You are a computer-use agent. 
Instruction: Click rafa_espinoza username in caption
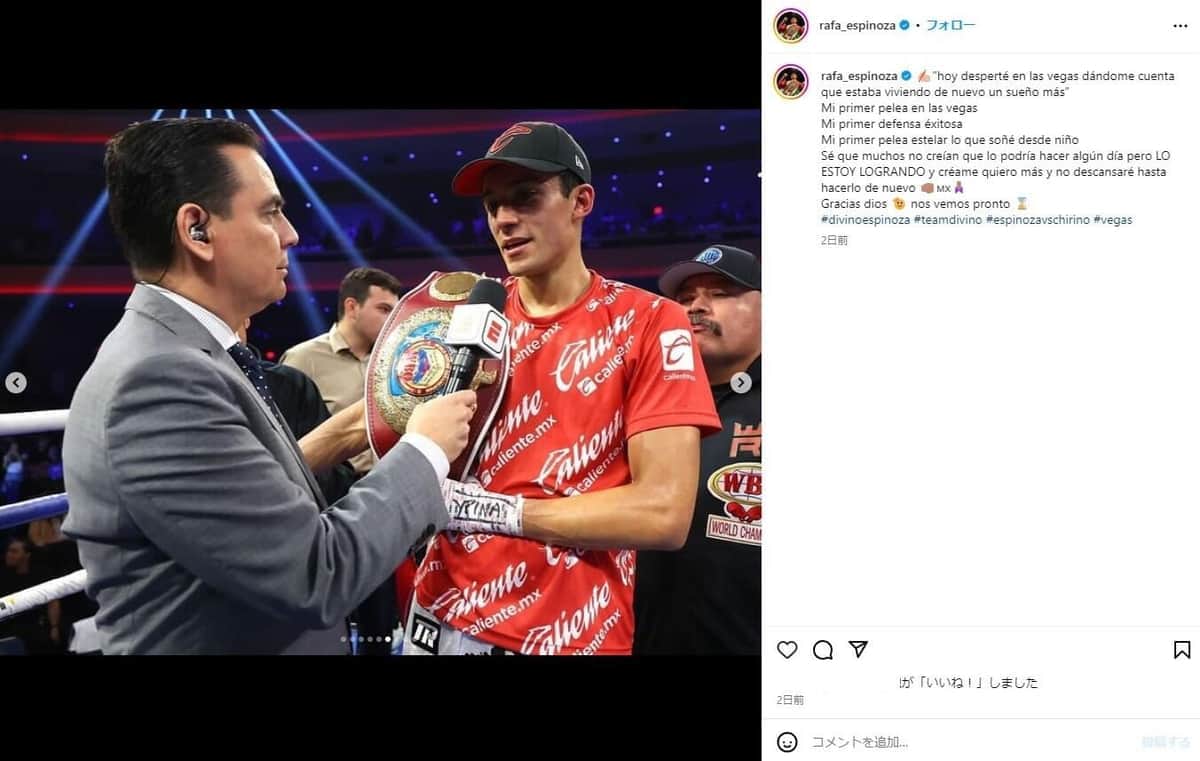coord(858,76)
